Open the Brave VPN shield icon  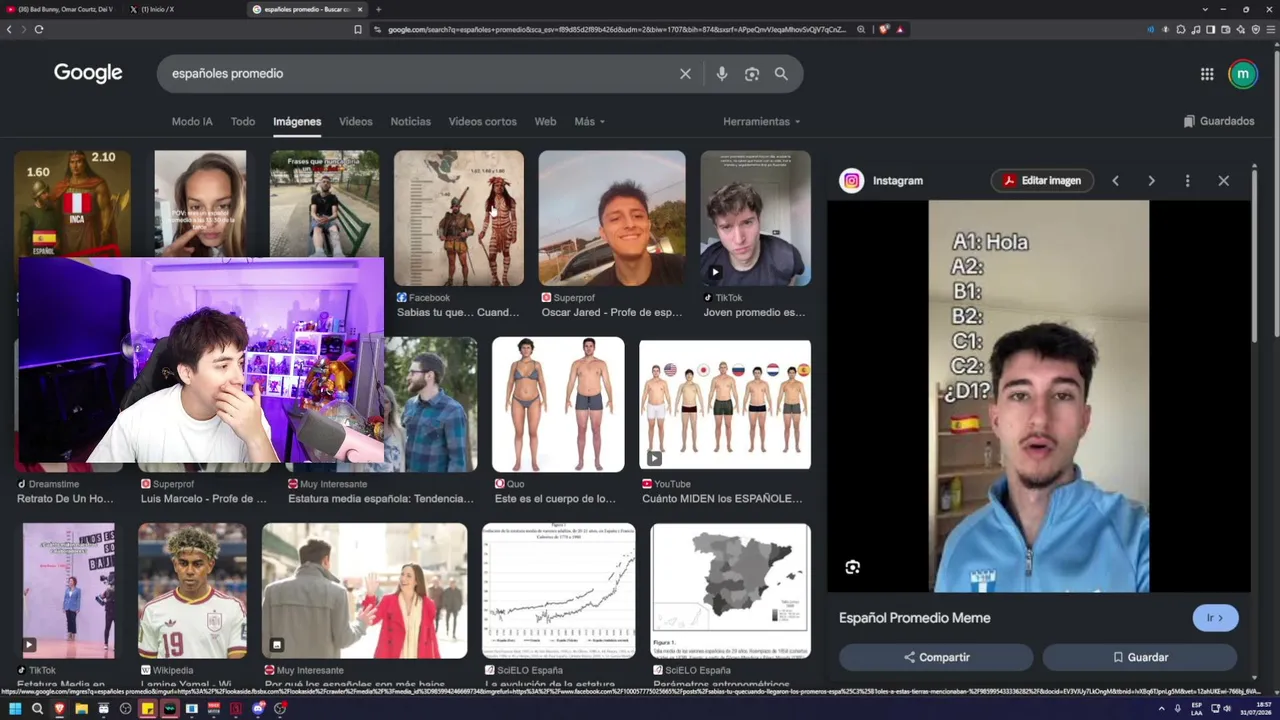[1256, 29]
